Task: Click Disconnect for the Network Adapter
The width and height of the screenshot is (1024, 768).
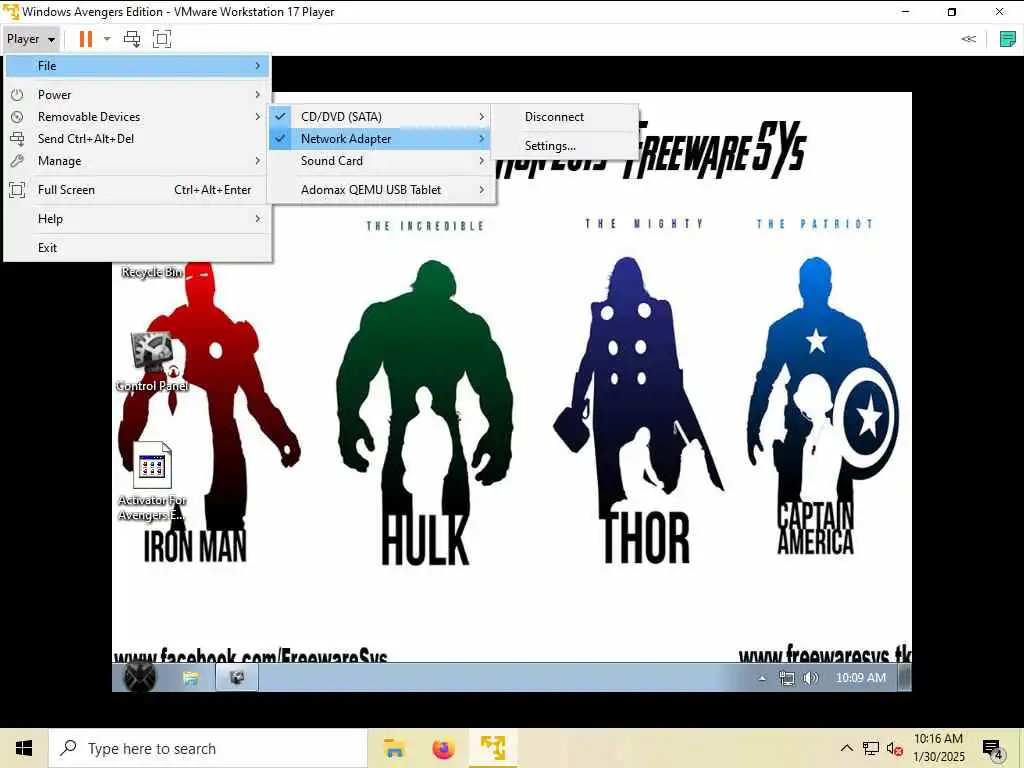Action: (564, 117)
